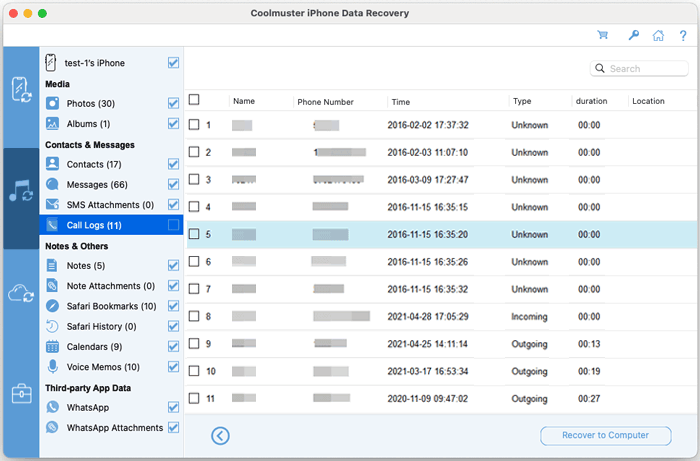Sort by Phone Number column header
The width and height of the screenshot is (700, 461).
325,102
